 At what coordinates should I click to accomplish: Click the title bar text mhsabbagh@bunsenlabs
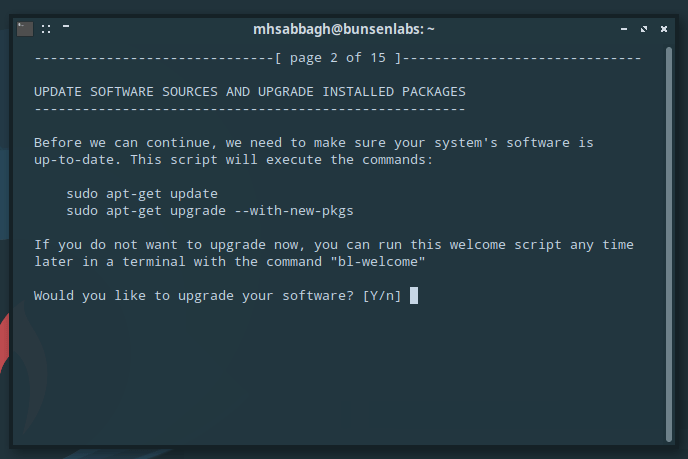click(344, 29)
